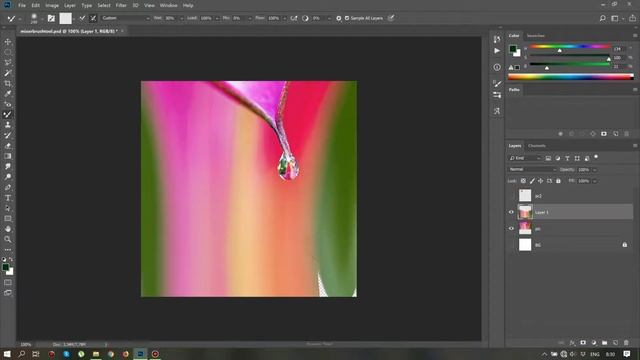Toggle Sample All Layers checkbox

click(x=347, y=18)
